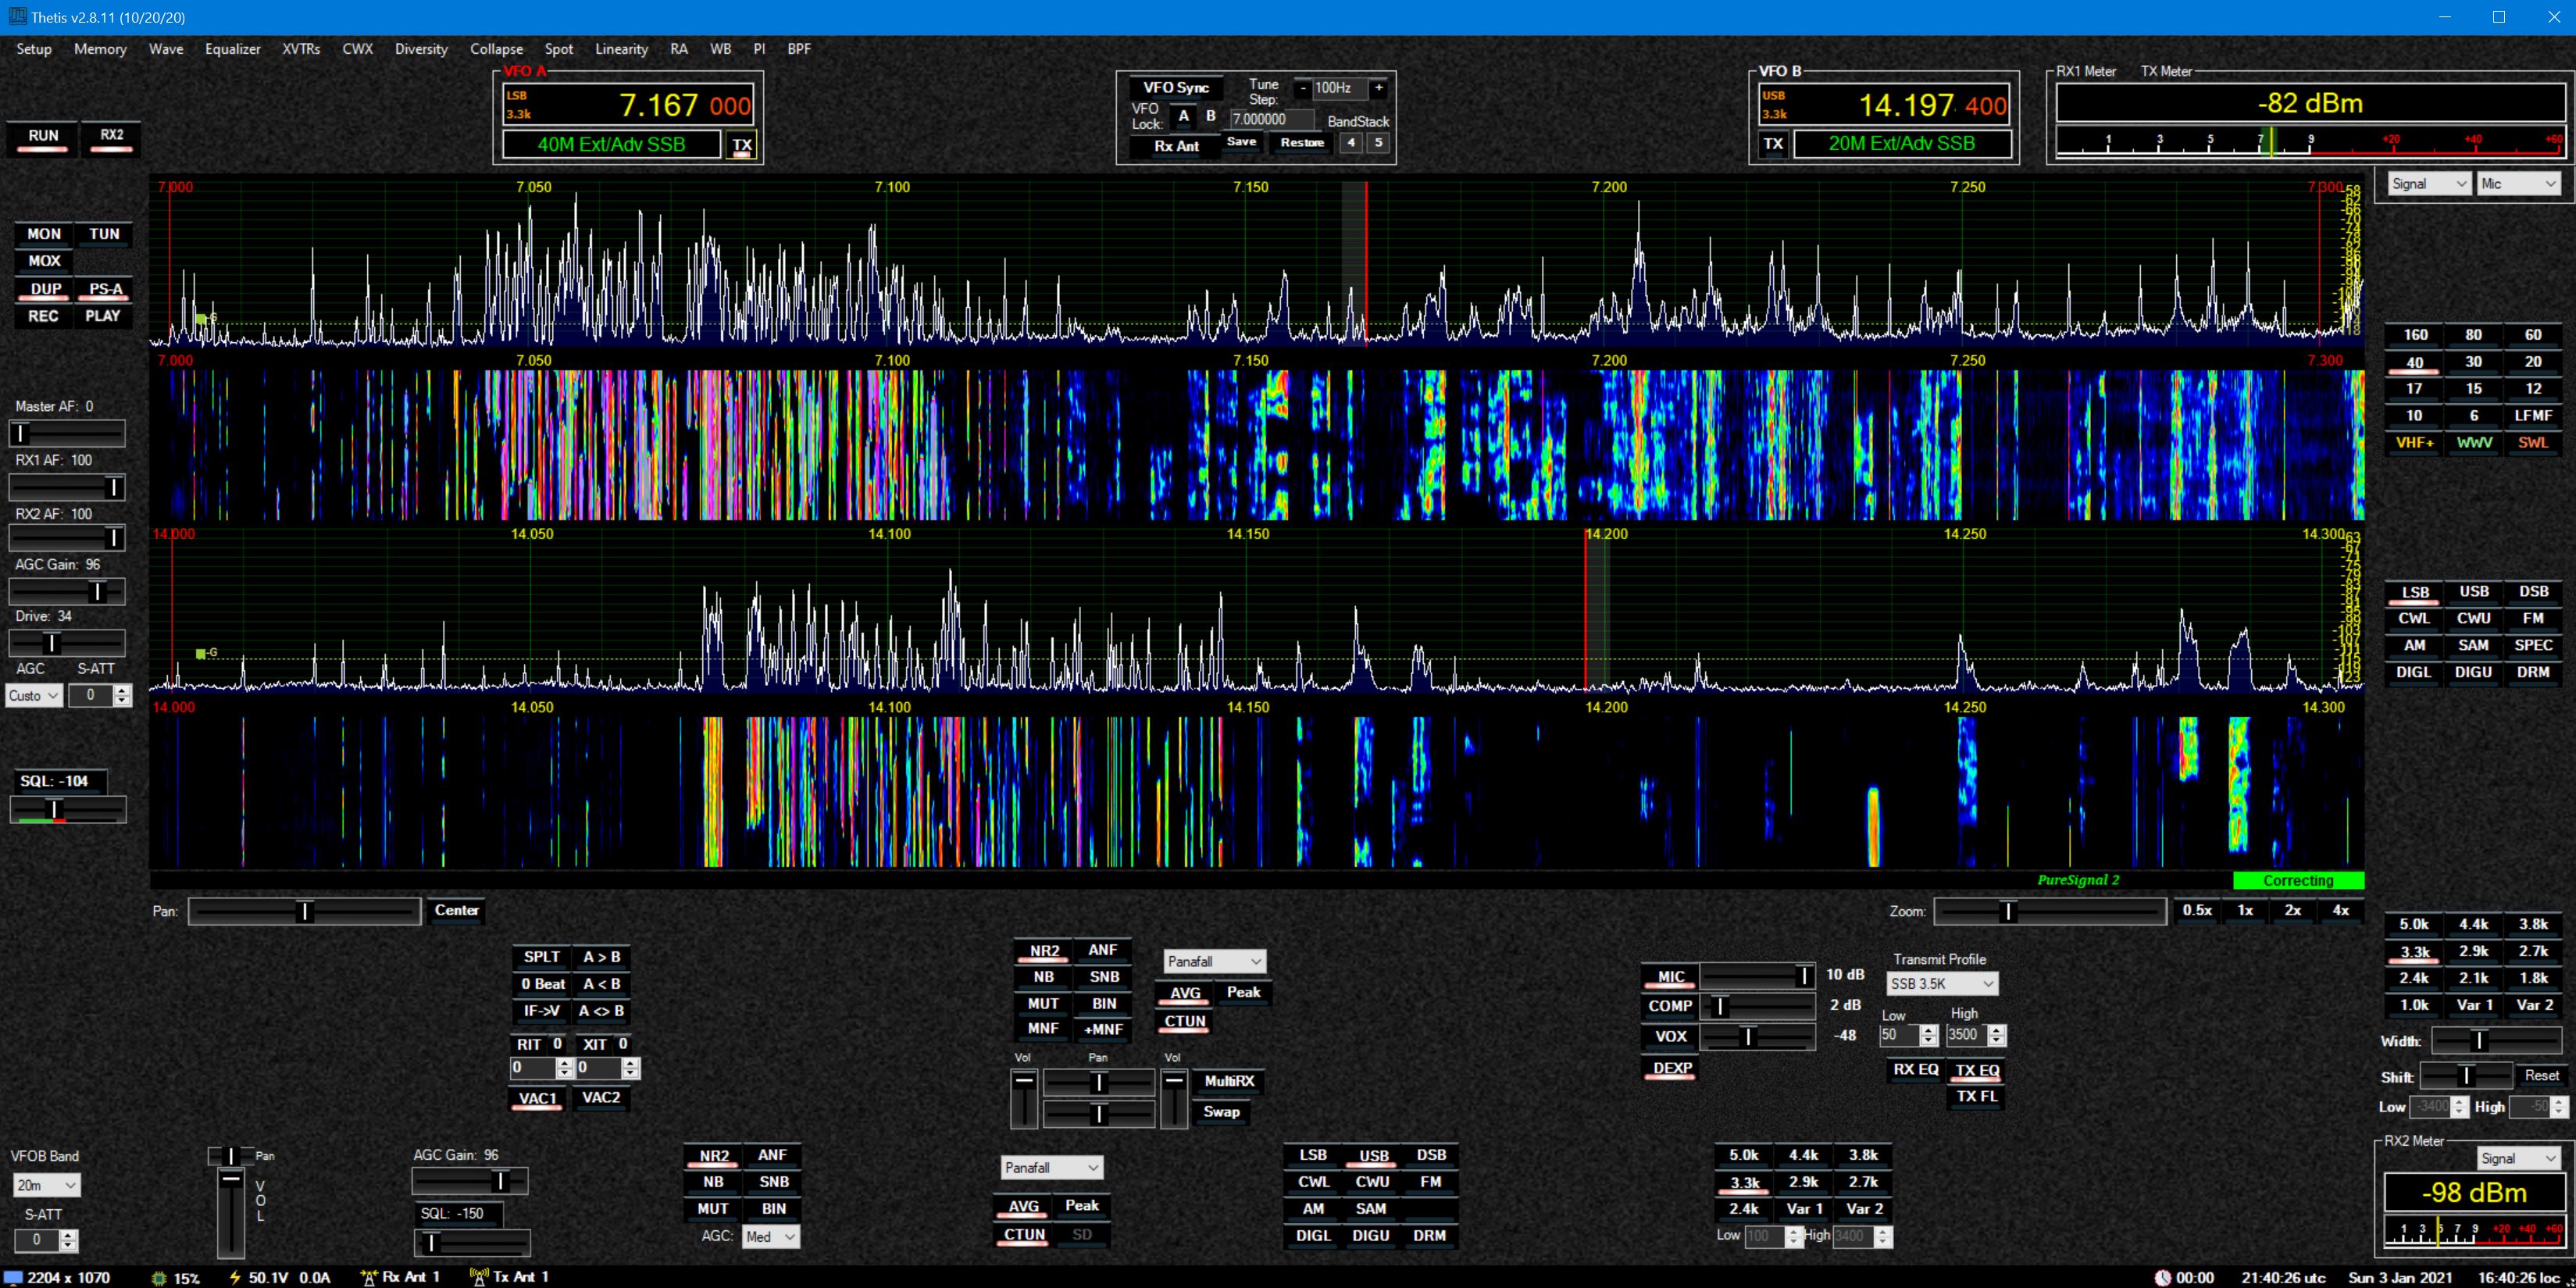
Task: Click the Rx Ant 1 antenna icon
Action: 369,1277
